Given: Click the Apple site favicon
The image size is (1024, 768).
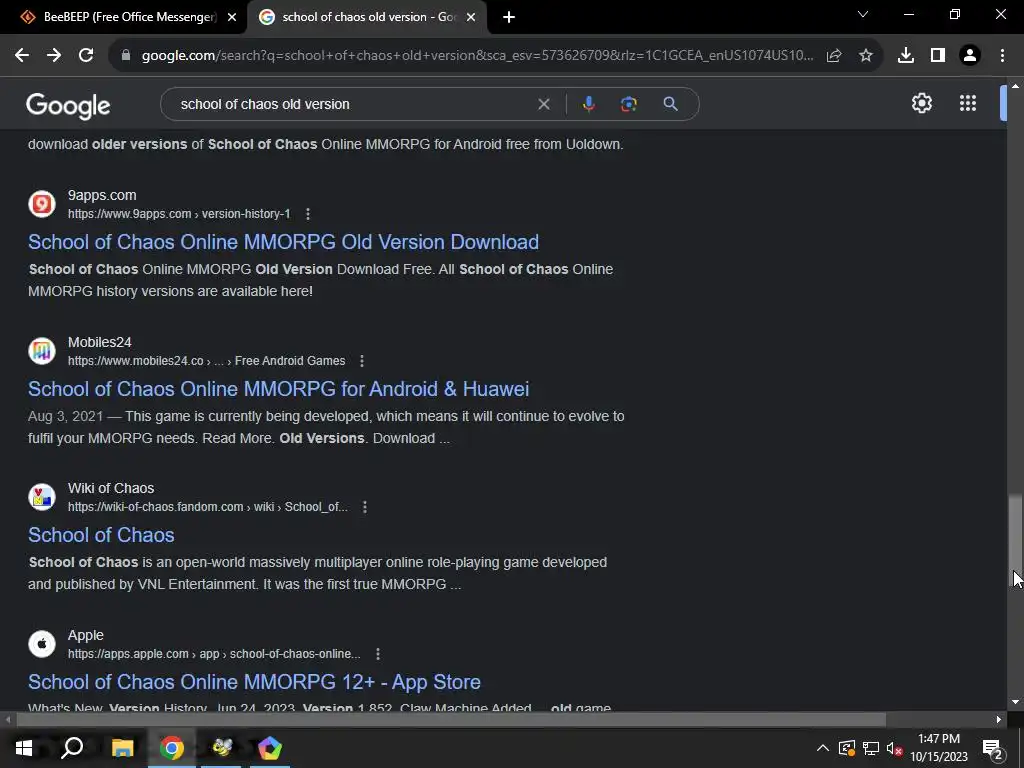Looking at the screenshot, I should pos(42,644).
